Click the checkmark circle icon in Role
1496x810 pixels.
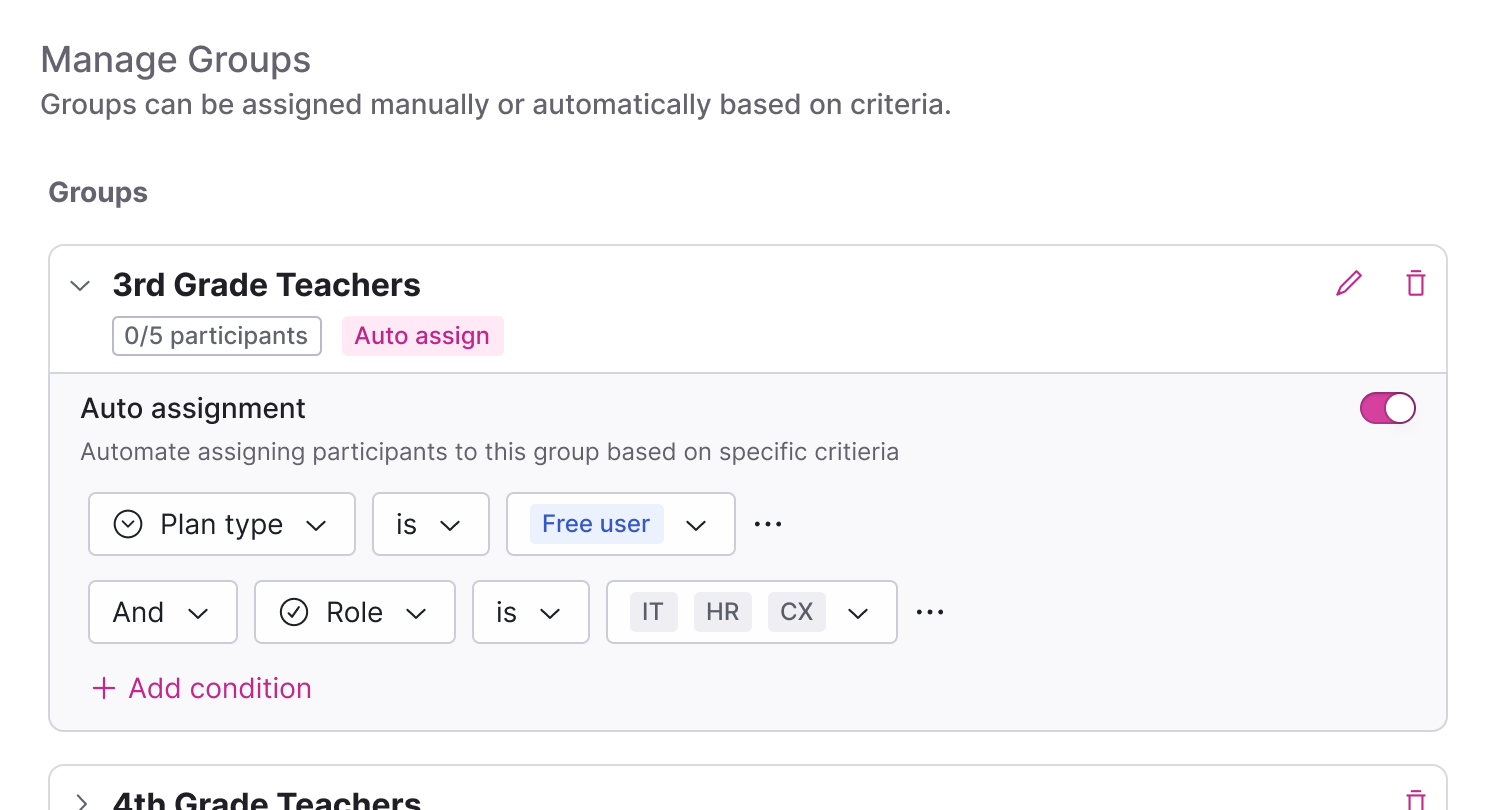coord(293,612)
